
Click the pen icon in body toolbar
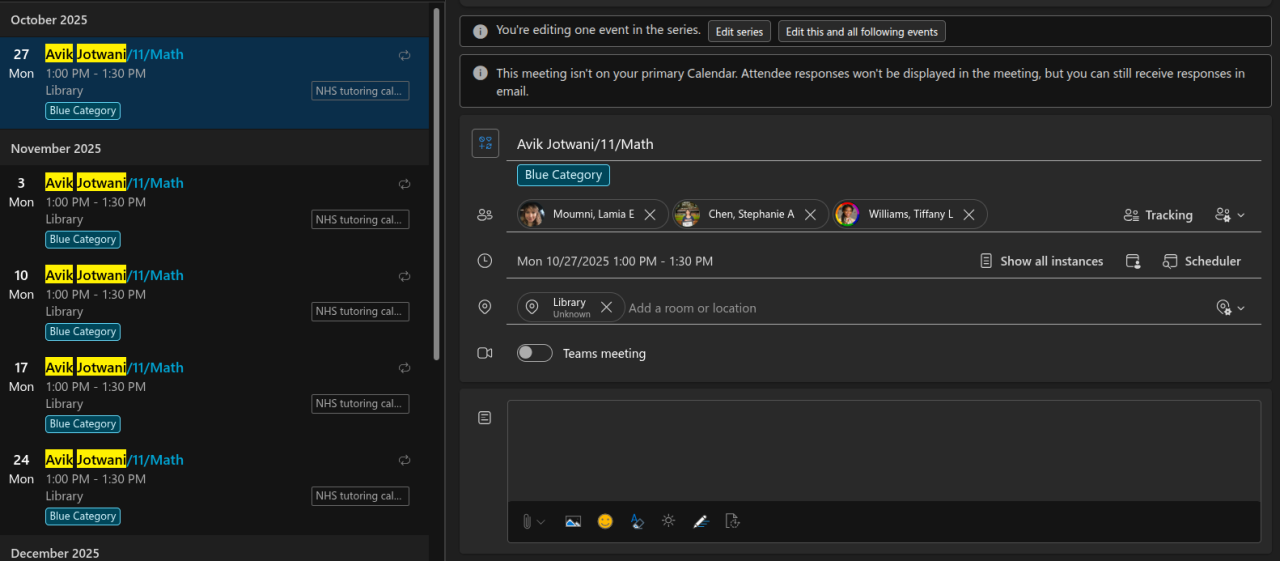click(701, 521)
